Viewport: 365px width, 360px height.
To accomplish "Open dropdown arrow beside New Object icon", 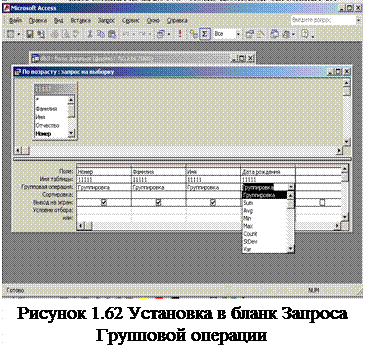I will click(x=293, y=34).
